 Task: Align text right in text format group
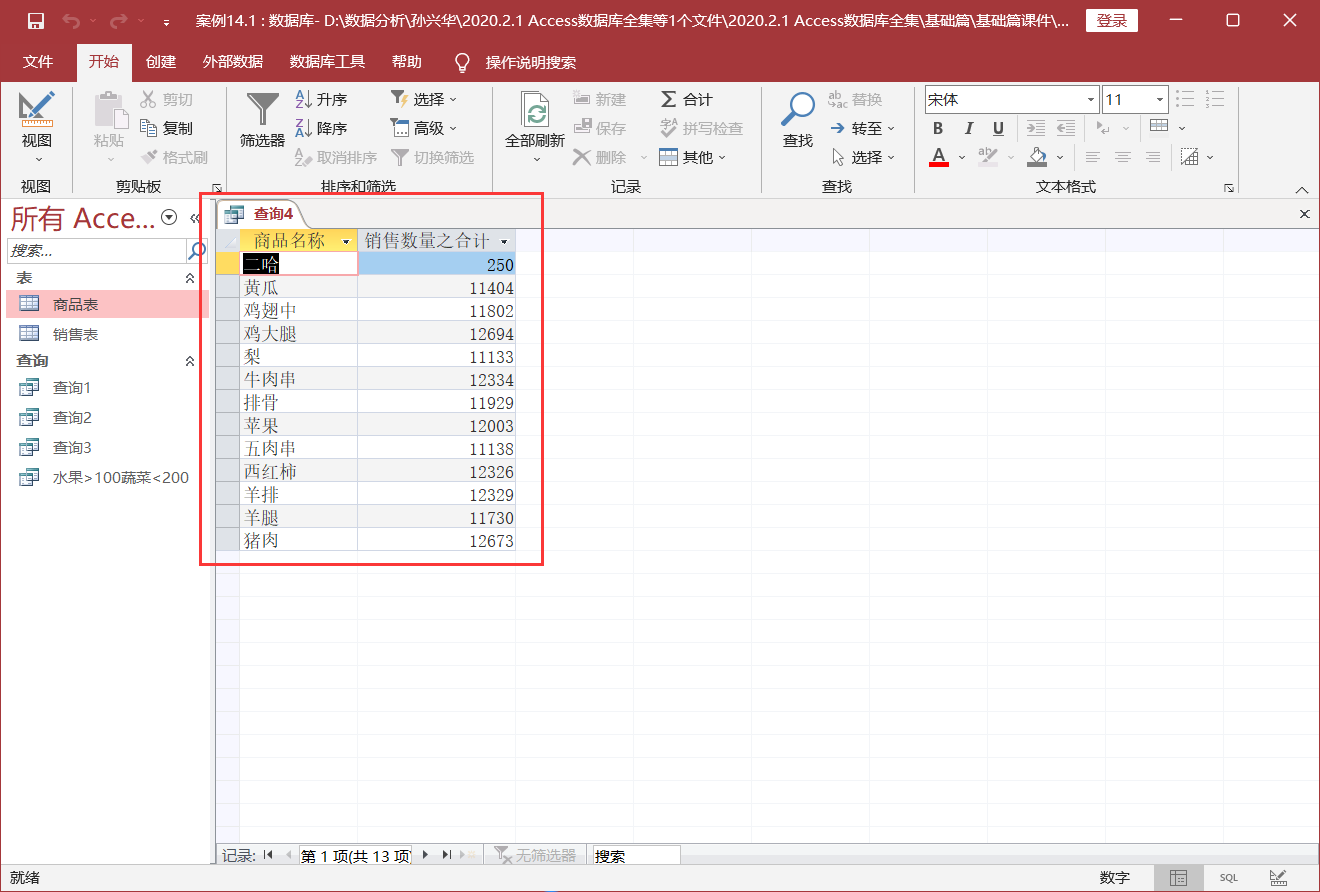tap(1153, 157)
